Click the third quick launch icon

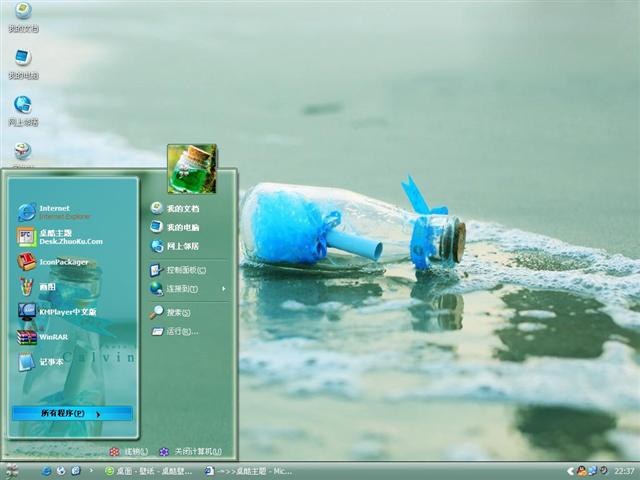(x=76, y=471)
